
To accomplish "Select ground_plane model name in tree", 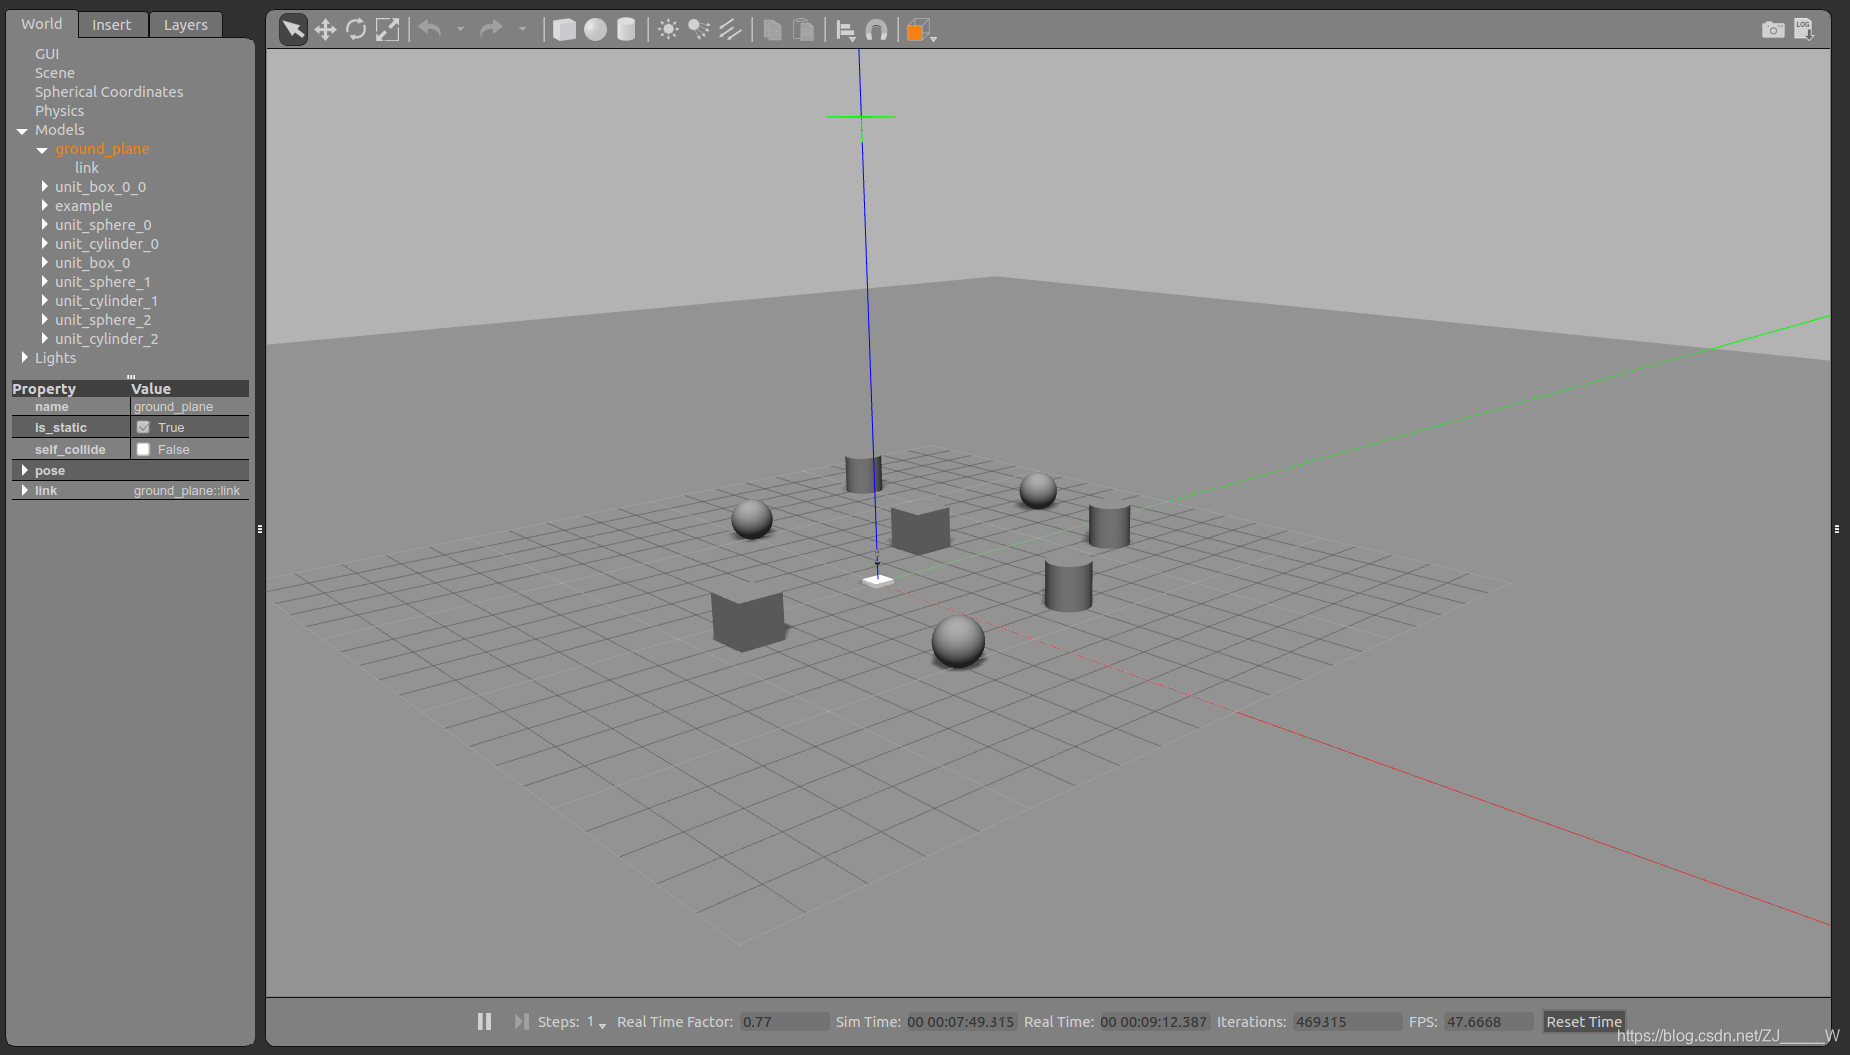I will 102,149.
